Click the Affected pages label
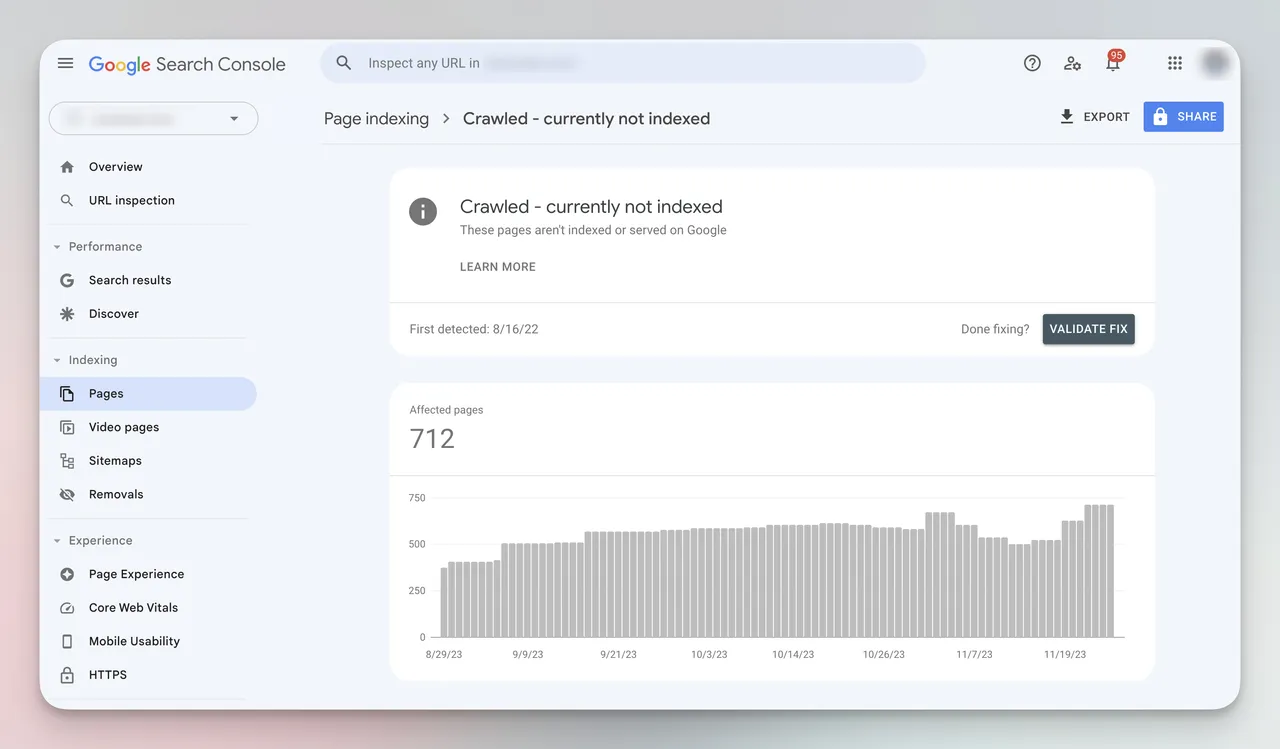Viewport: 1280px width, 749px height. 446,410
